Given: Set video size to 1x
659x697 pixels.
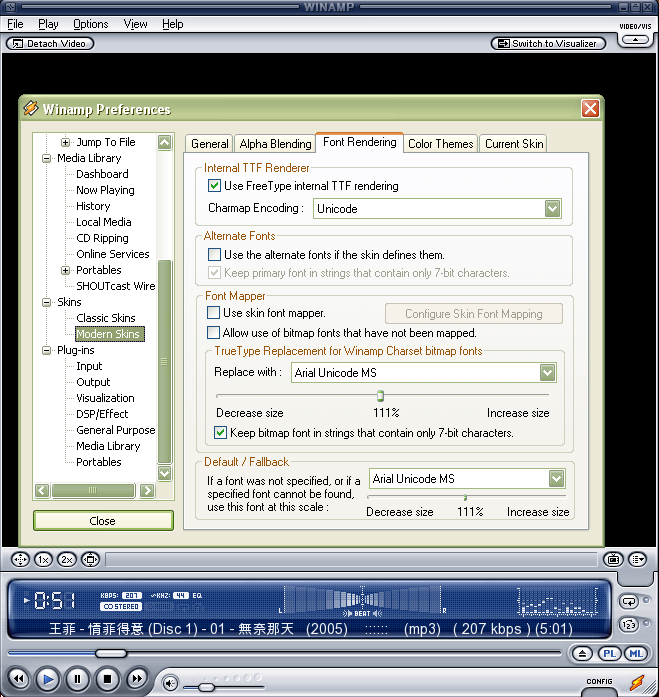Looking at the screenshot, I should (43, 560).
